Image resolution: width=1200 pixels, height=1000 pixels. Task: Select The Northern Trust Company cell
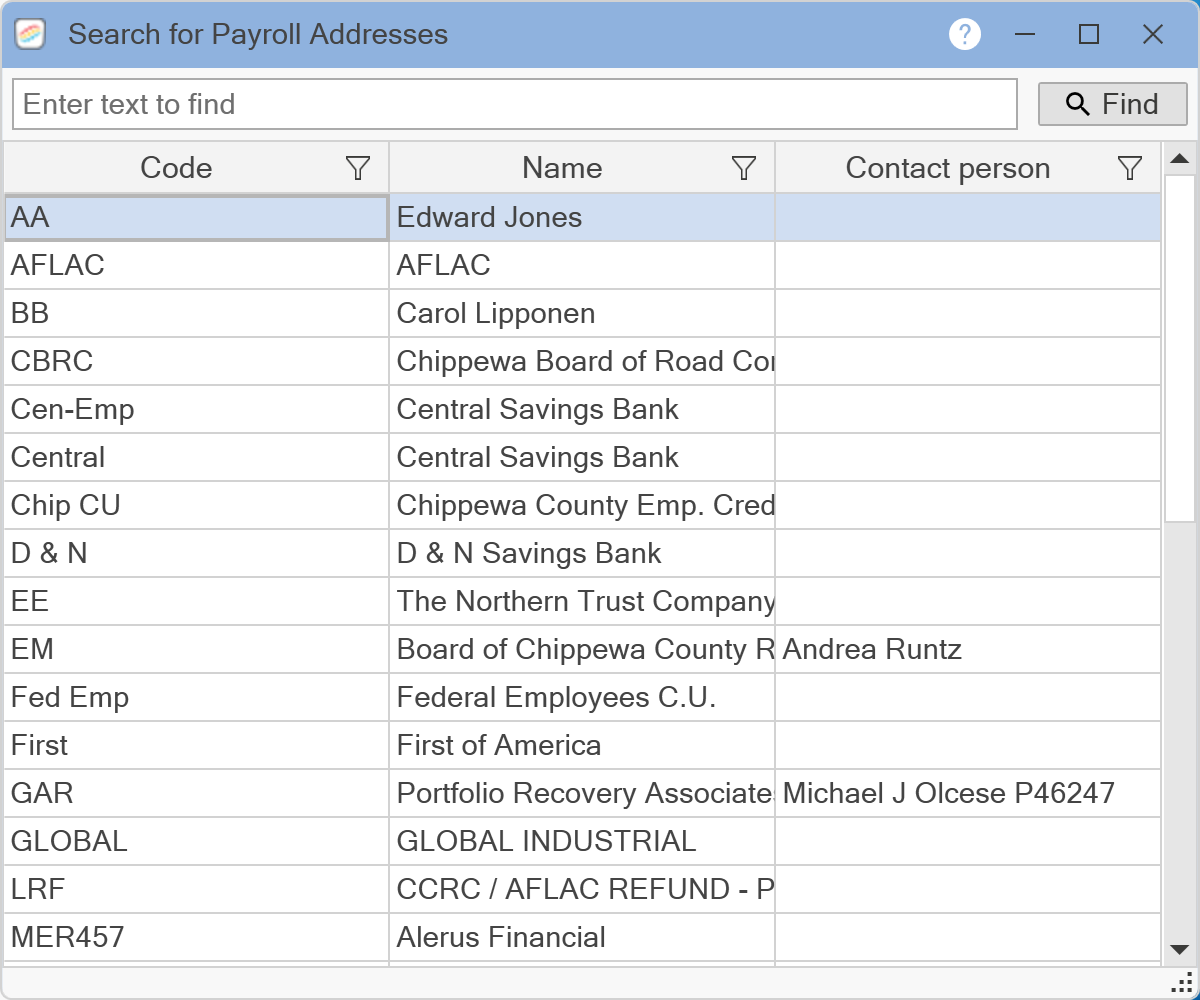tap(582, 602)
